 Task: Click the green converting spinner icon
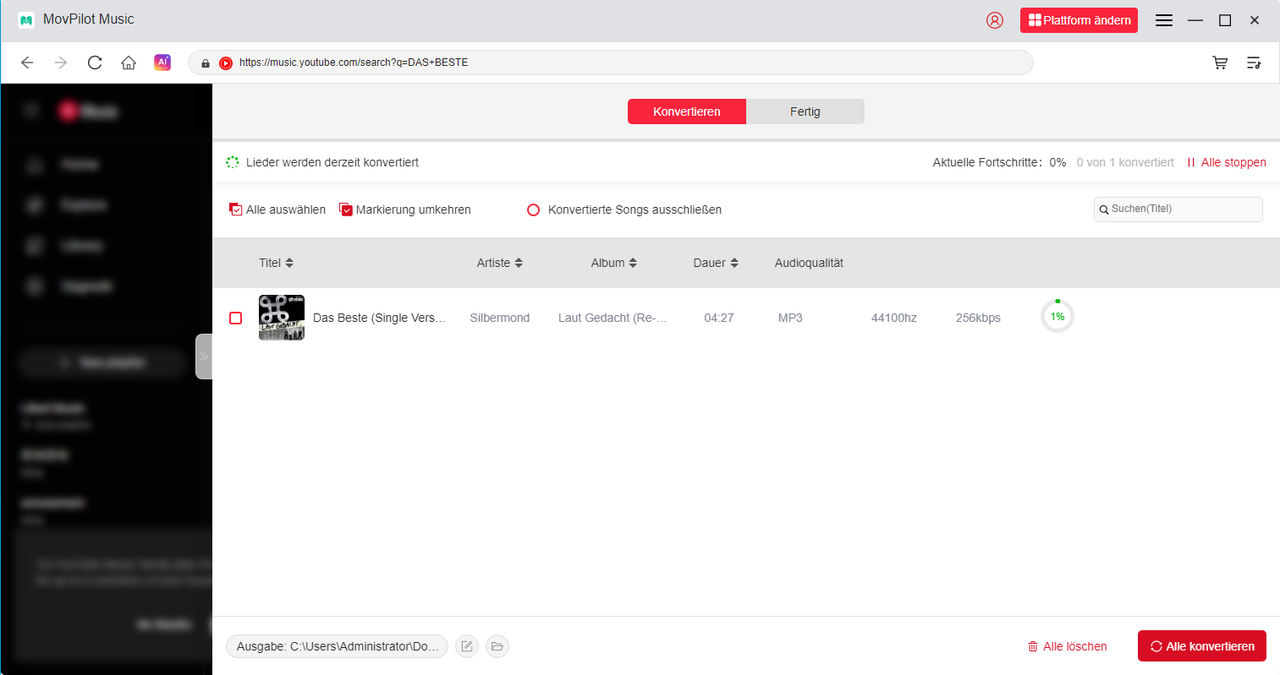pos(233,162)
